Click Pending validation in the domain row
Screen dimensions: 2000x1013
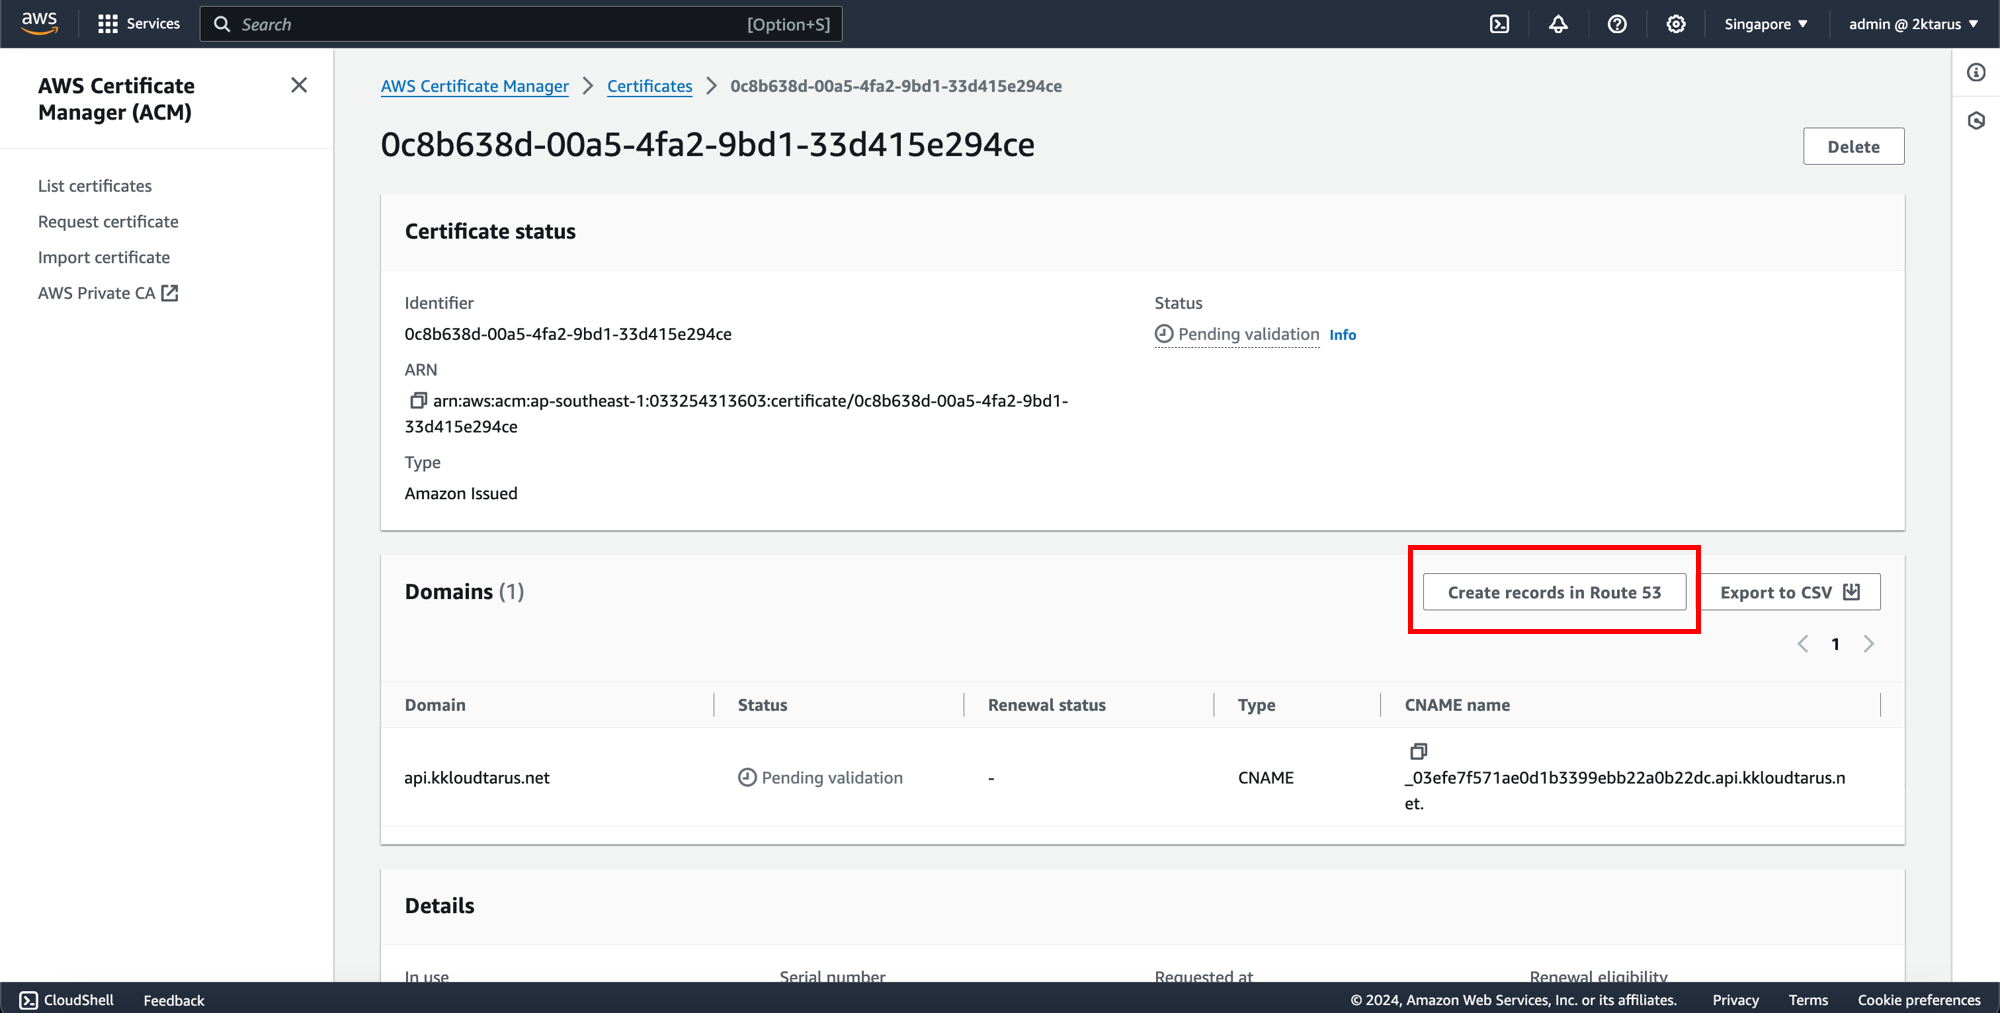(x=820, y=778)
